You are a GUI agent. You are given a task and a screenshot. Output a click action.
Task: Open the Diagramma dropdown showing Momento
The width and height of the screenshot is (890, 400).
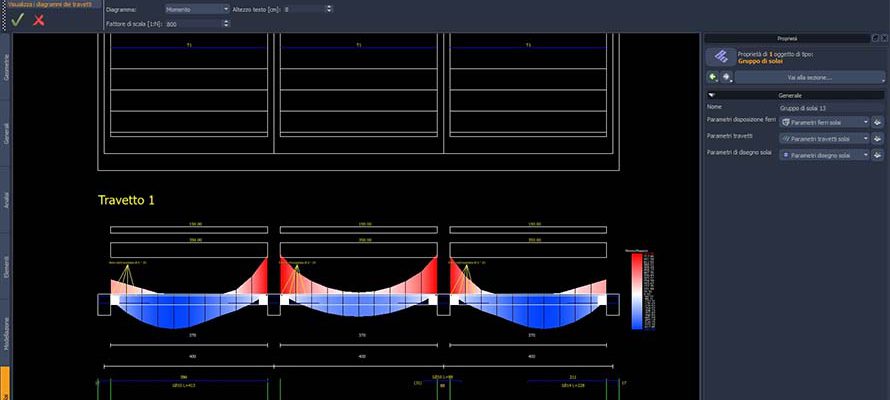point(198,9)
